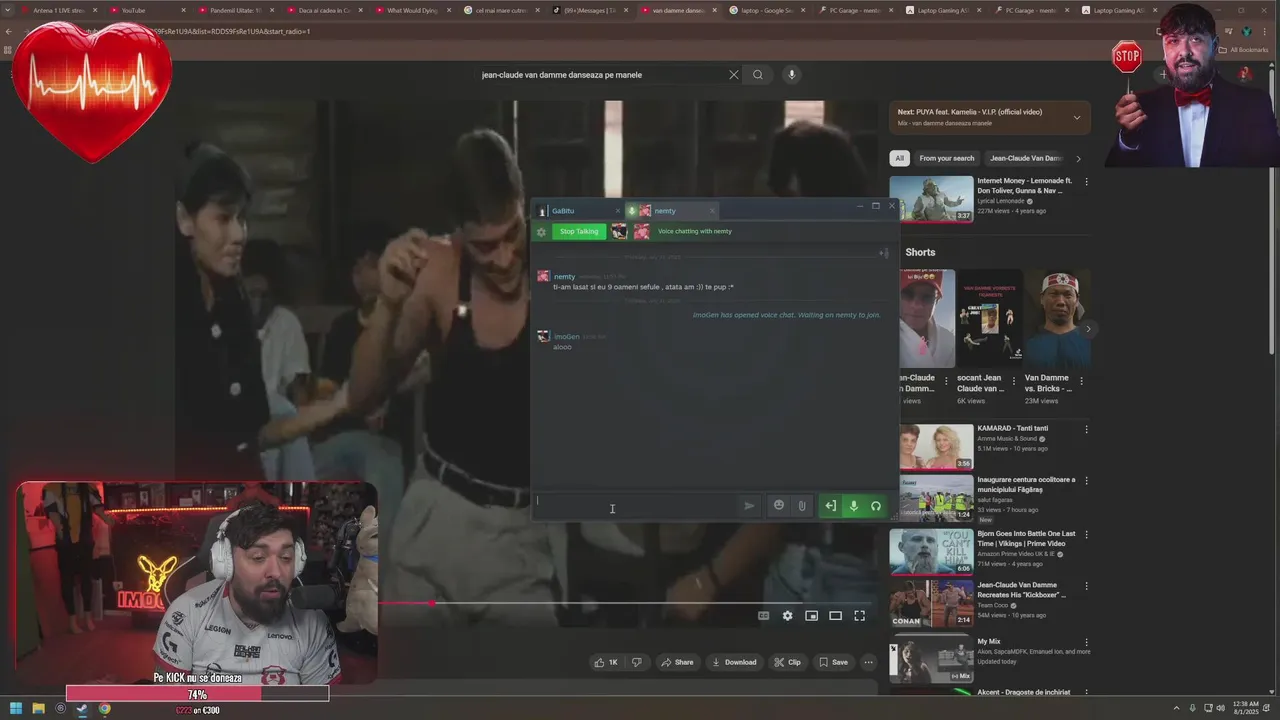This screenshot has height=720, width=1280.
Task: Enter fullscreen on the YouTube player
Action: [x=860, y=616]
